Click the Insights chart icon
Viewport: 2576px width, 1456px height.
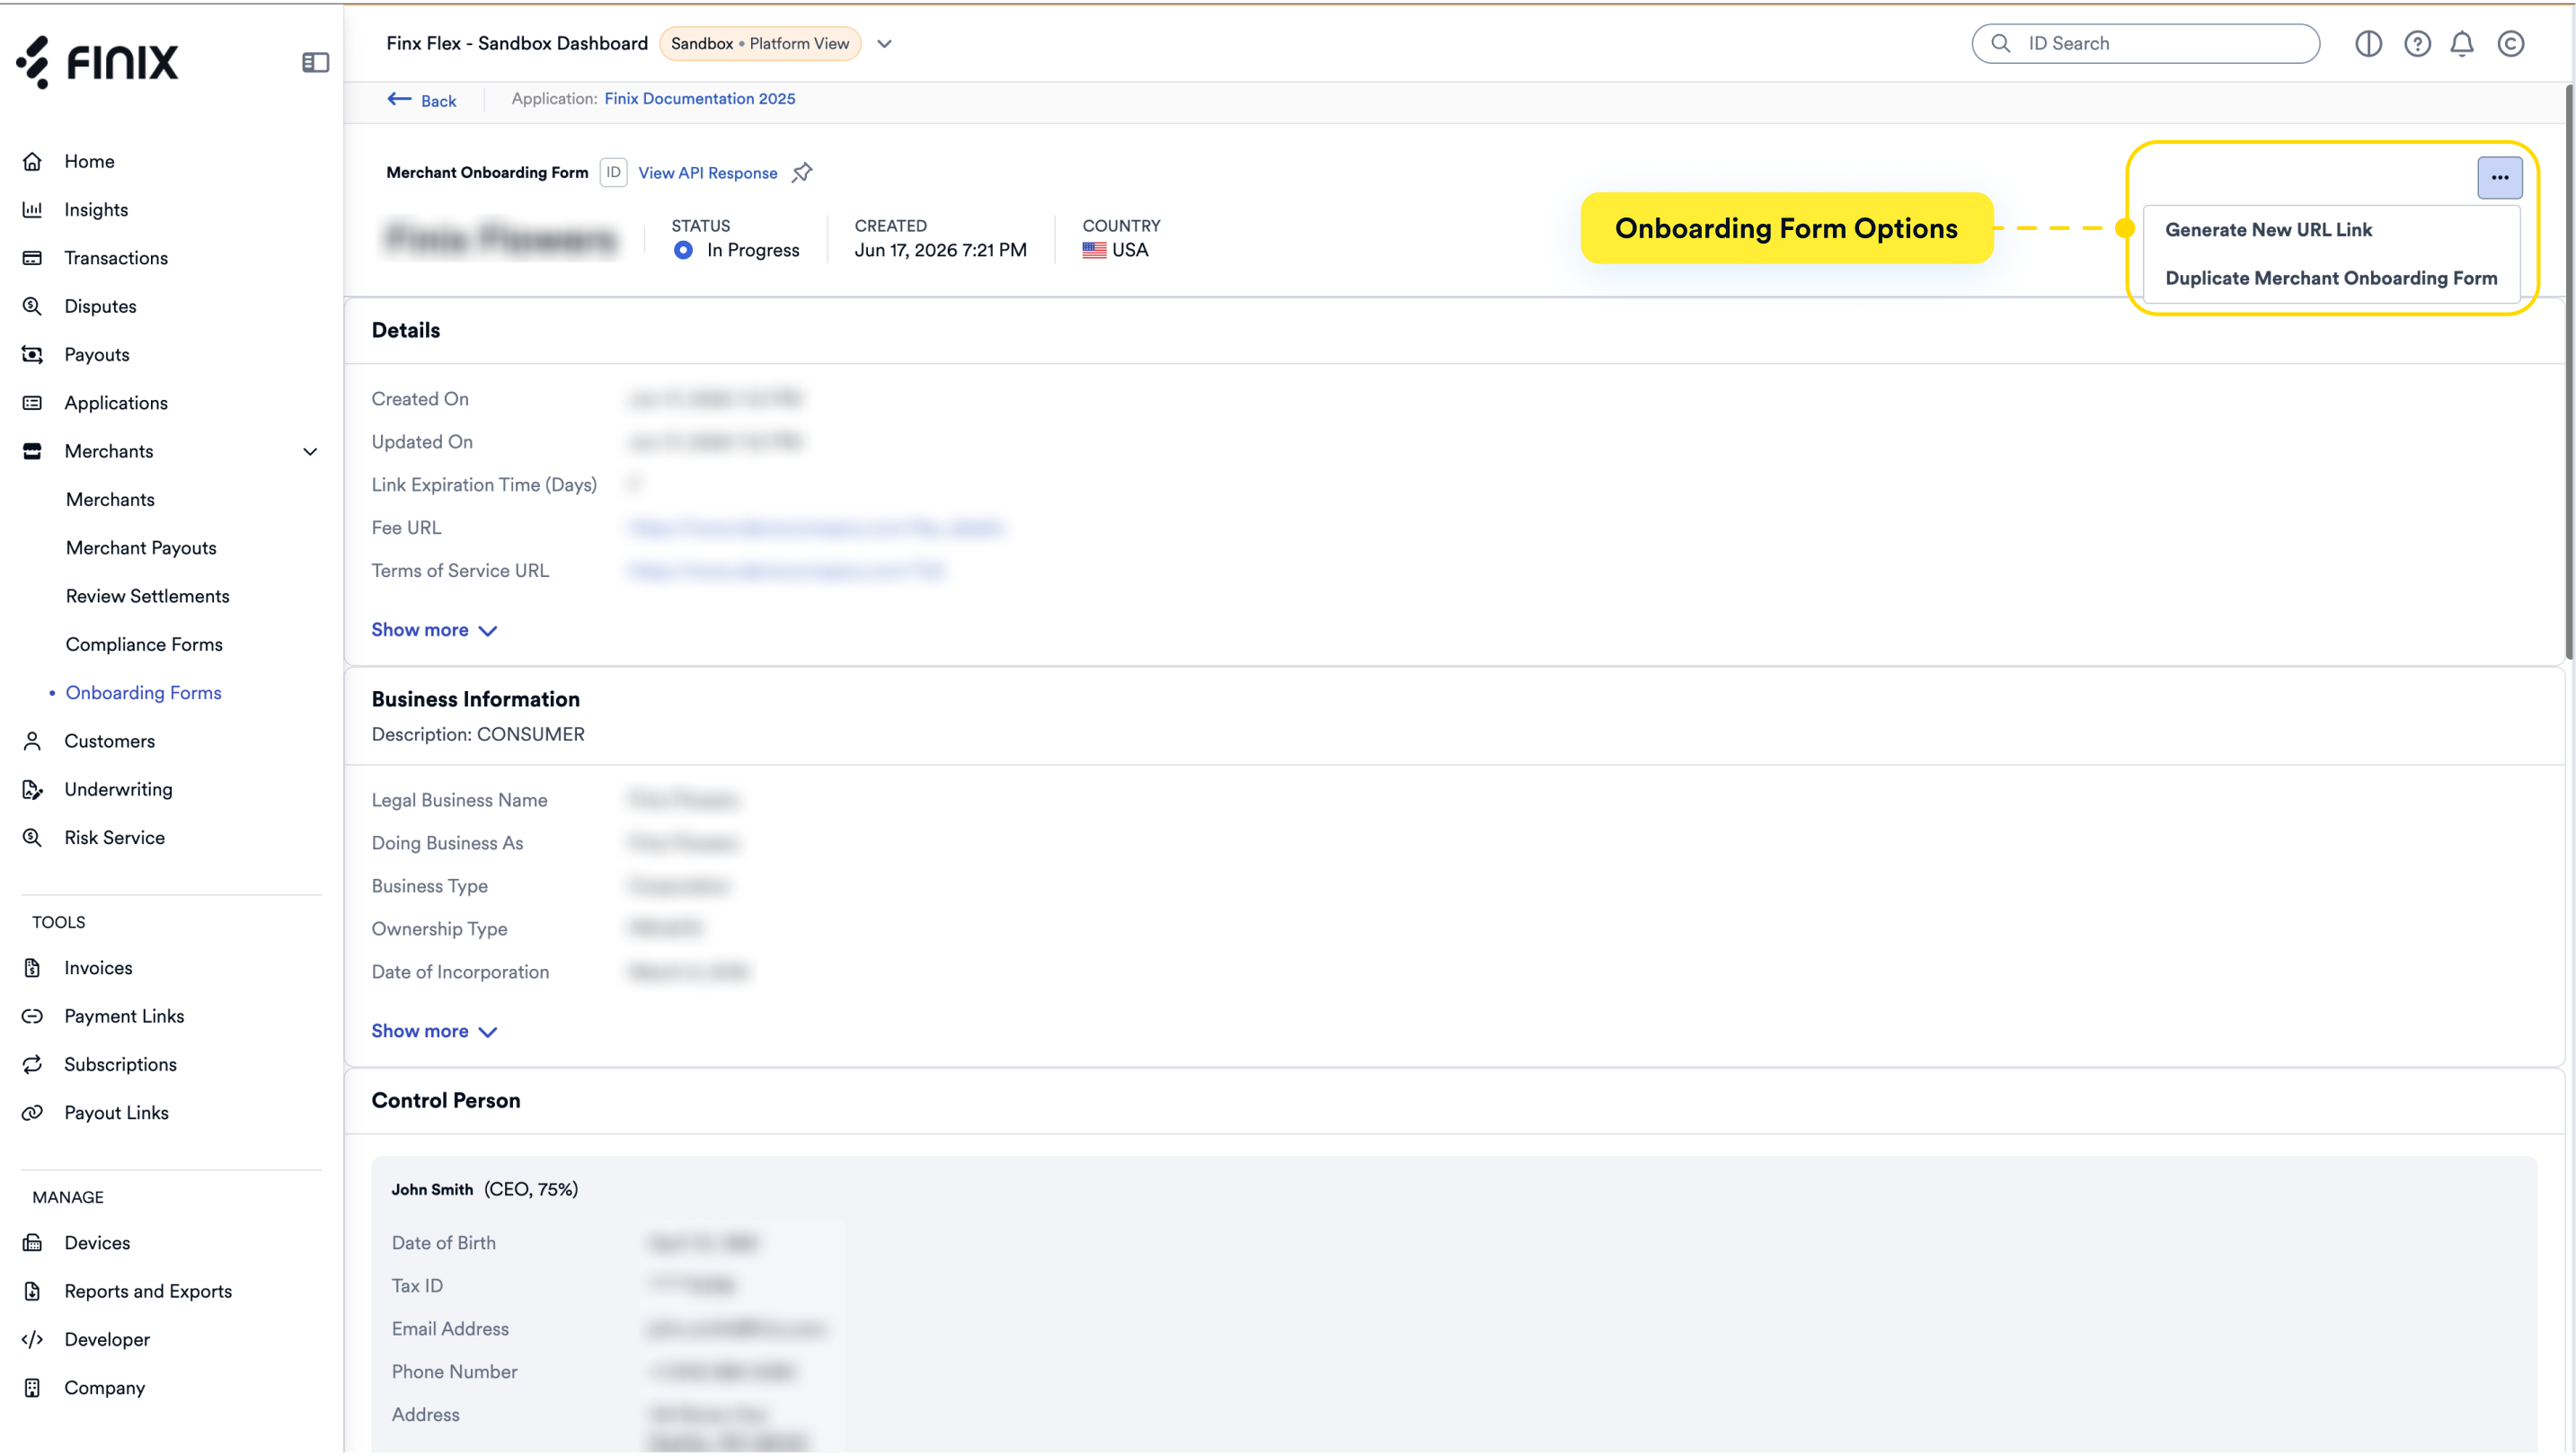tap(32, 209)
